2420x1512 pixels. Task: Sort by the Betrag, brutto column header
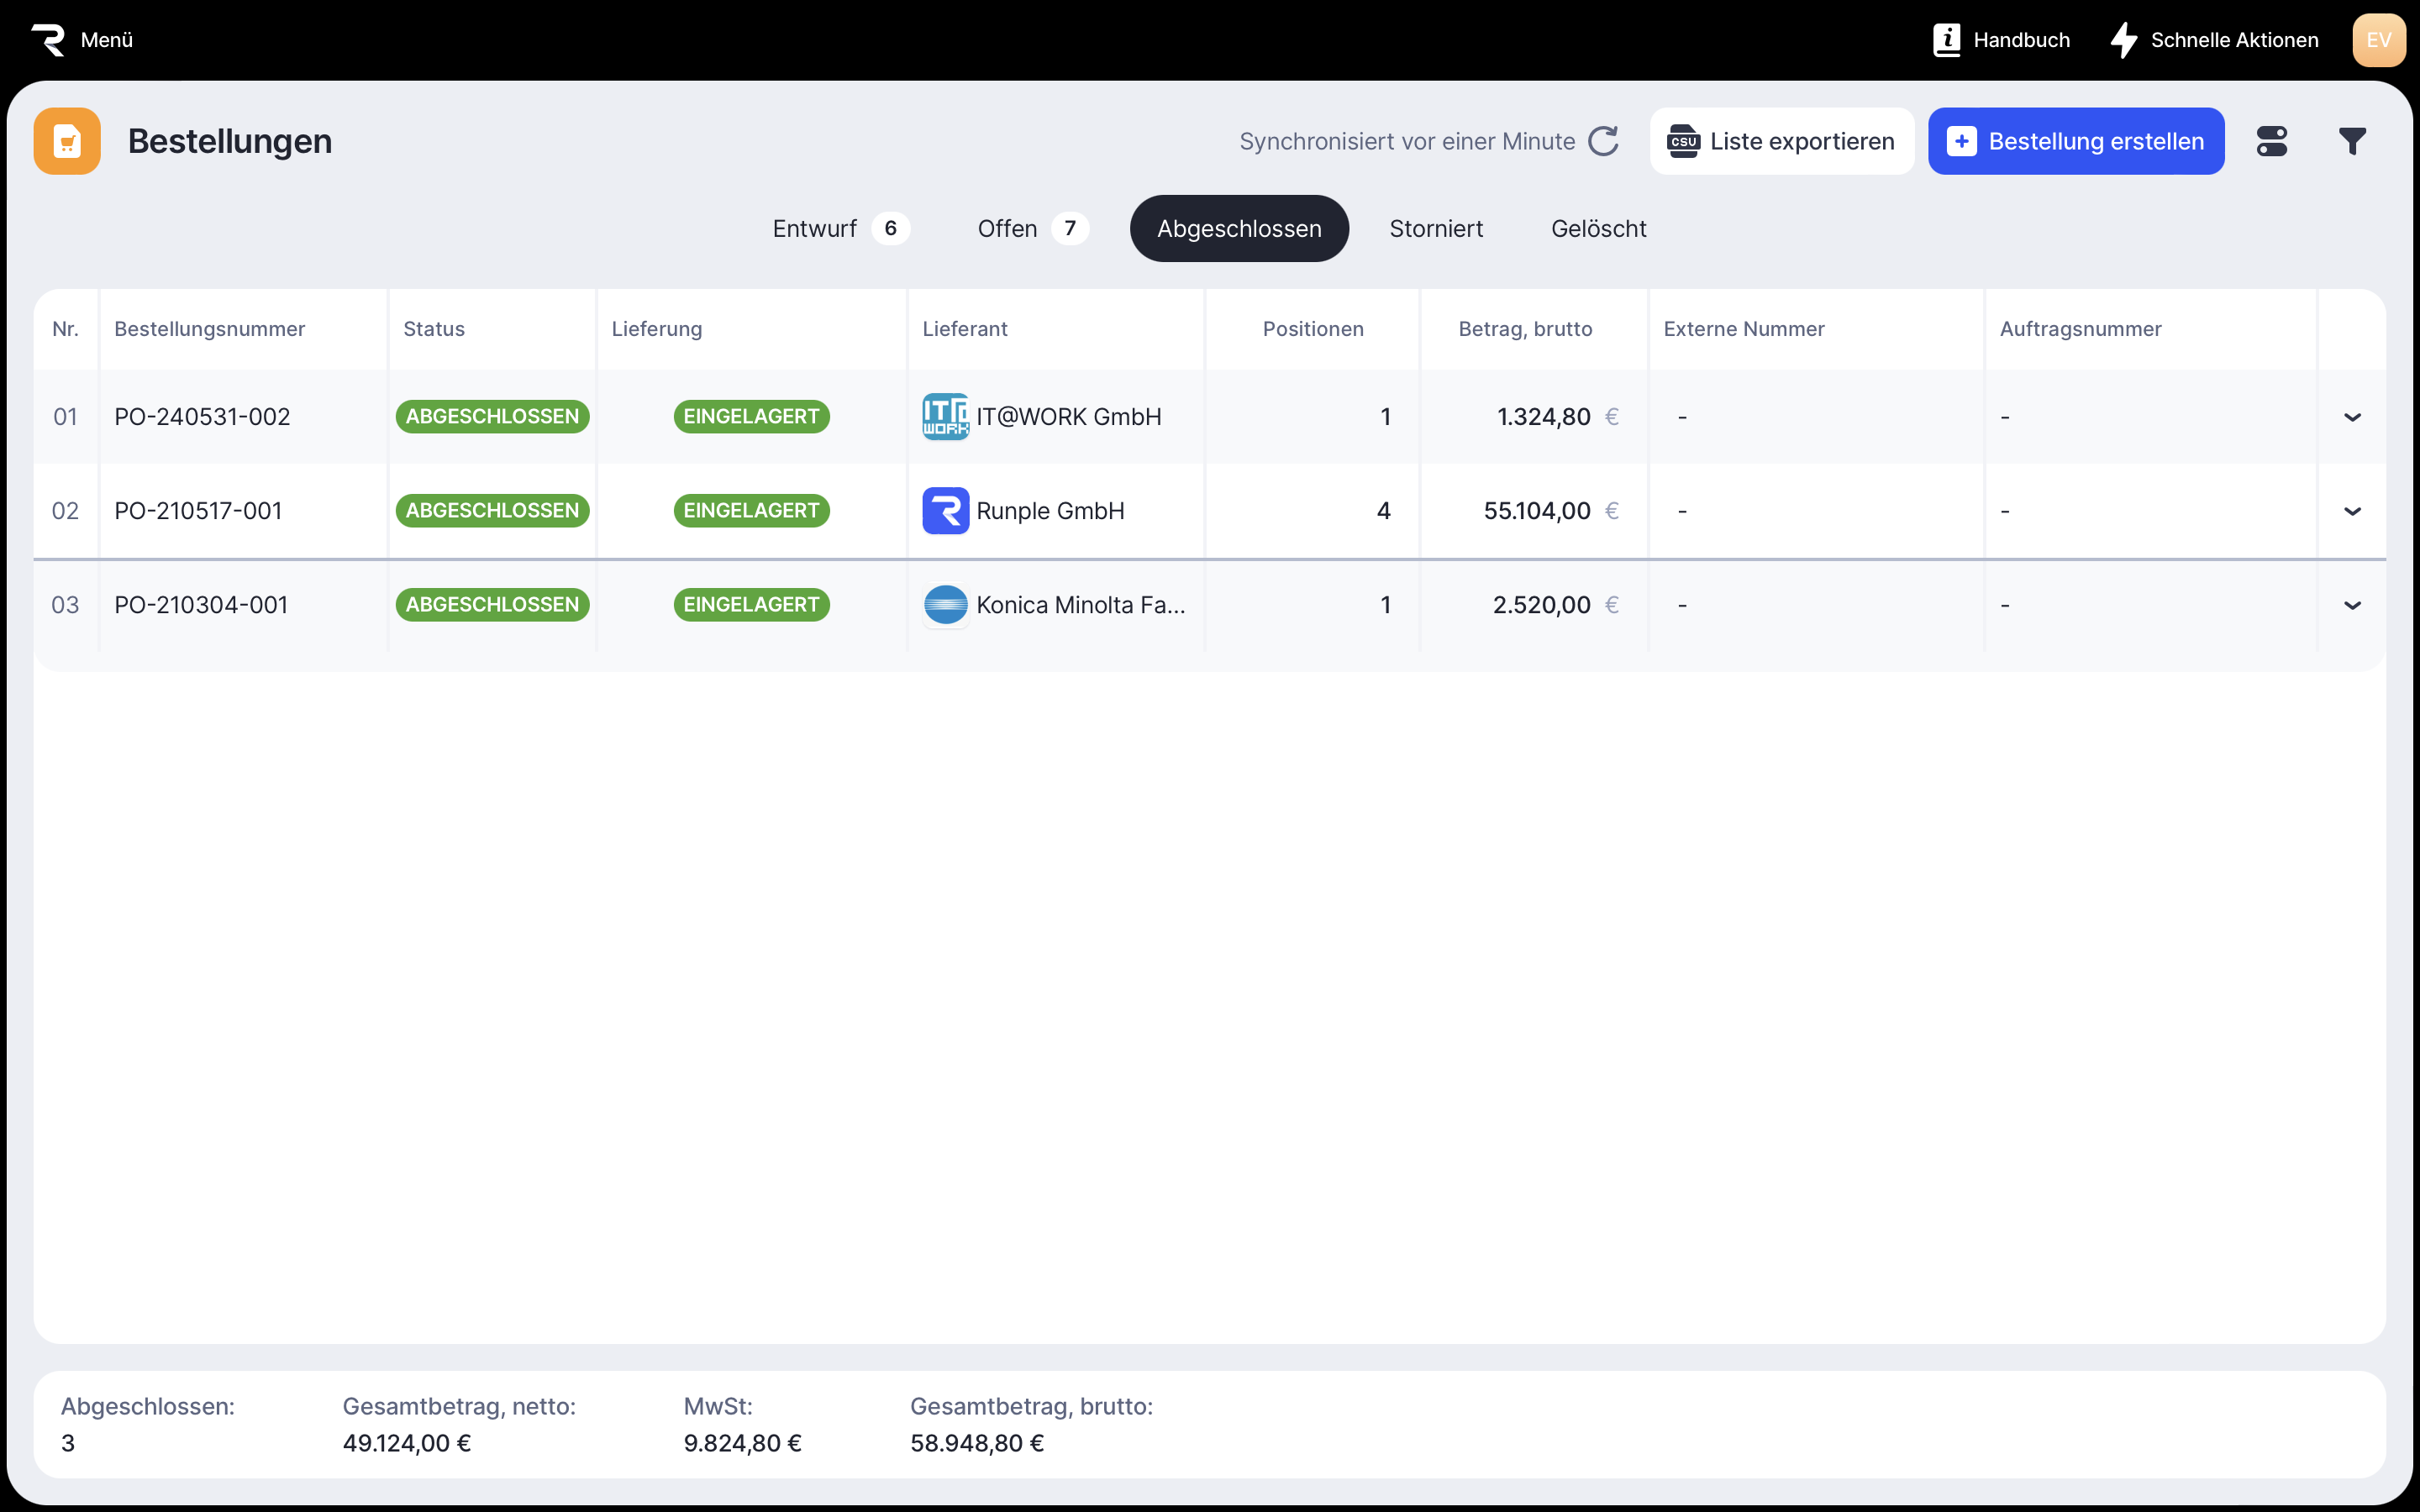[1524, 329]
